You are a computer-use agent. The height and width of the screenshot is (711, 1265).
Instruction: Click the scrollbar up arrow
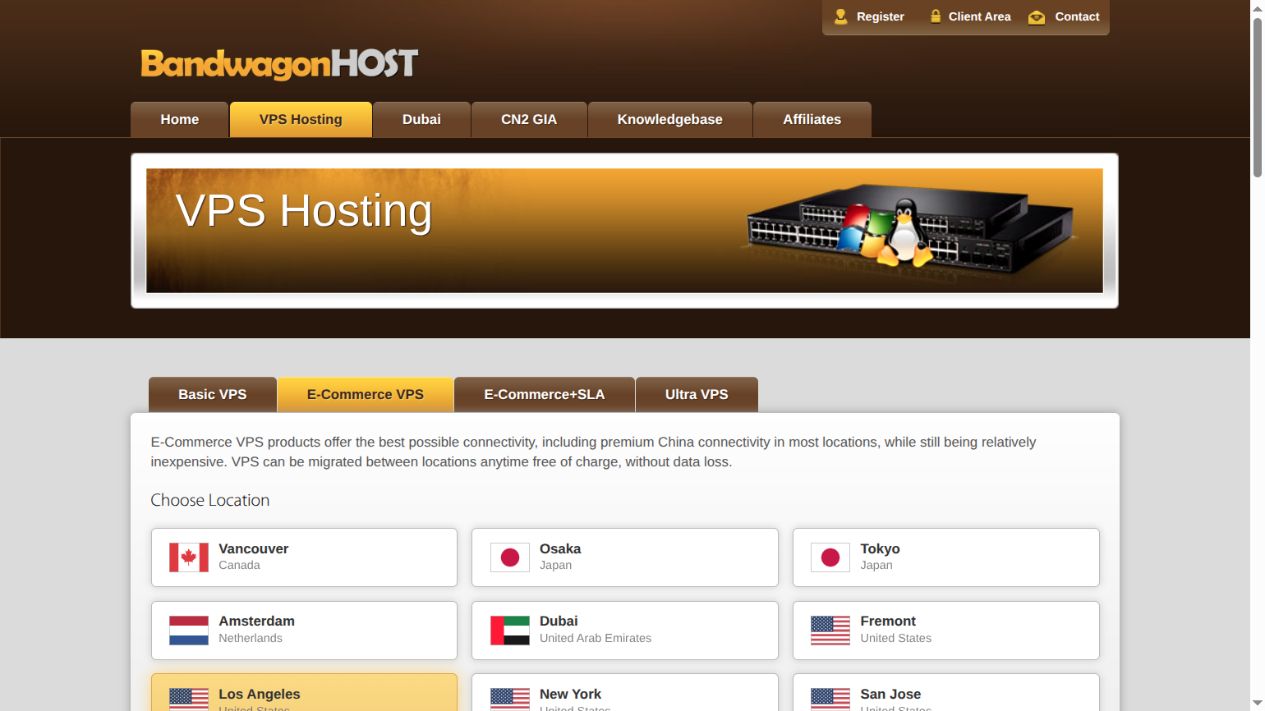(1258, 7)
